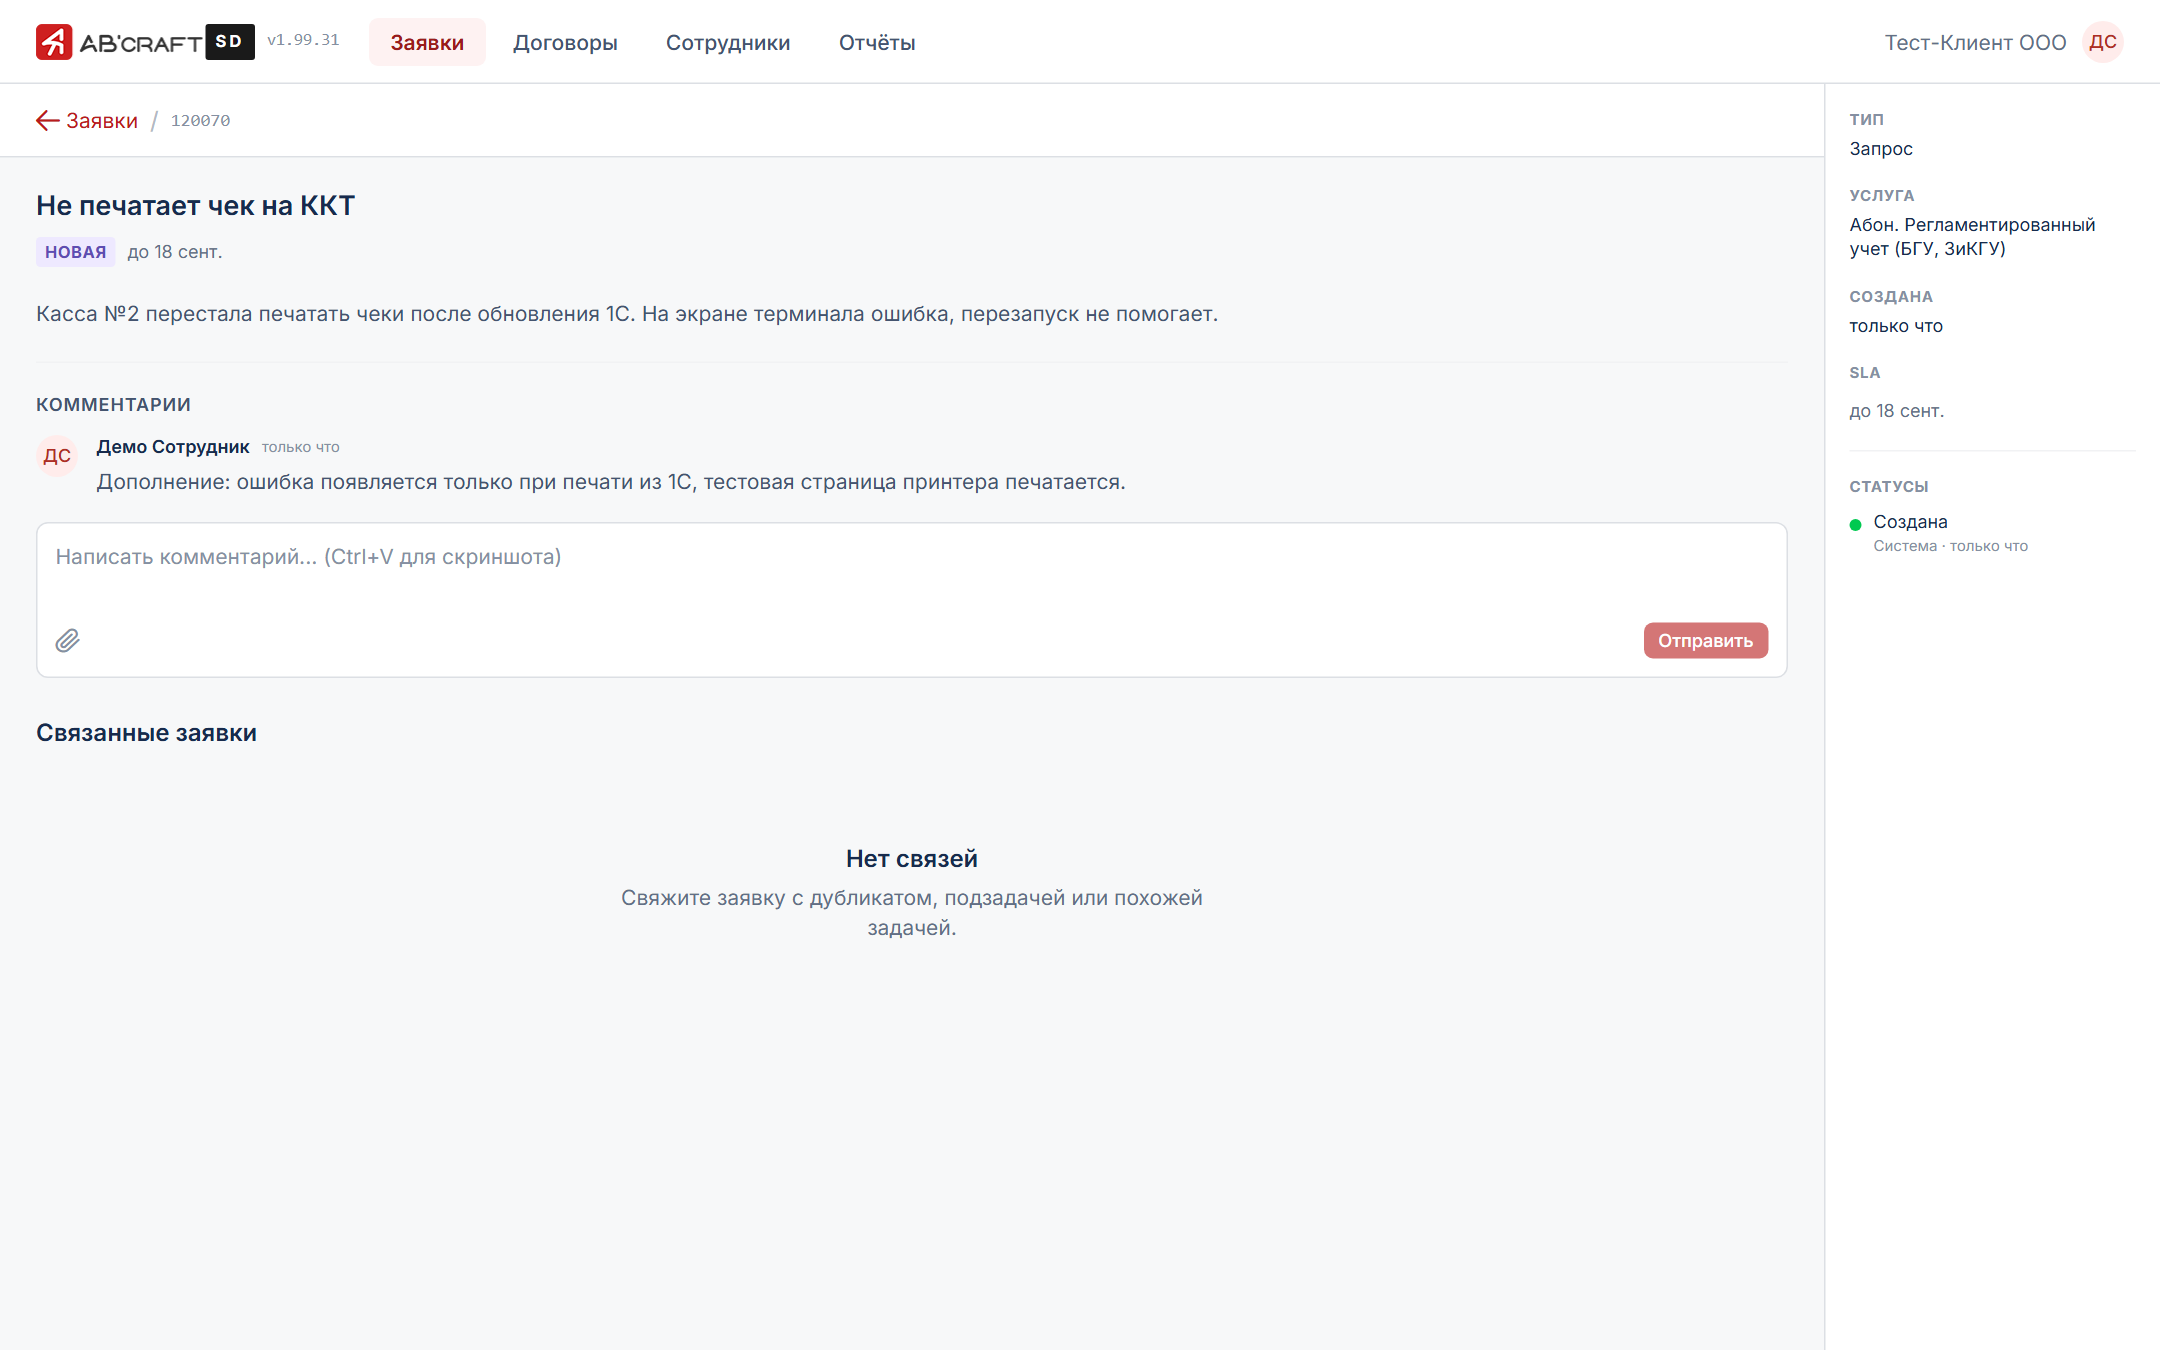The image size is (2160, 1350).
Task: Click the paperclip attachment icon
Action: [x=67, y=640]
